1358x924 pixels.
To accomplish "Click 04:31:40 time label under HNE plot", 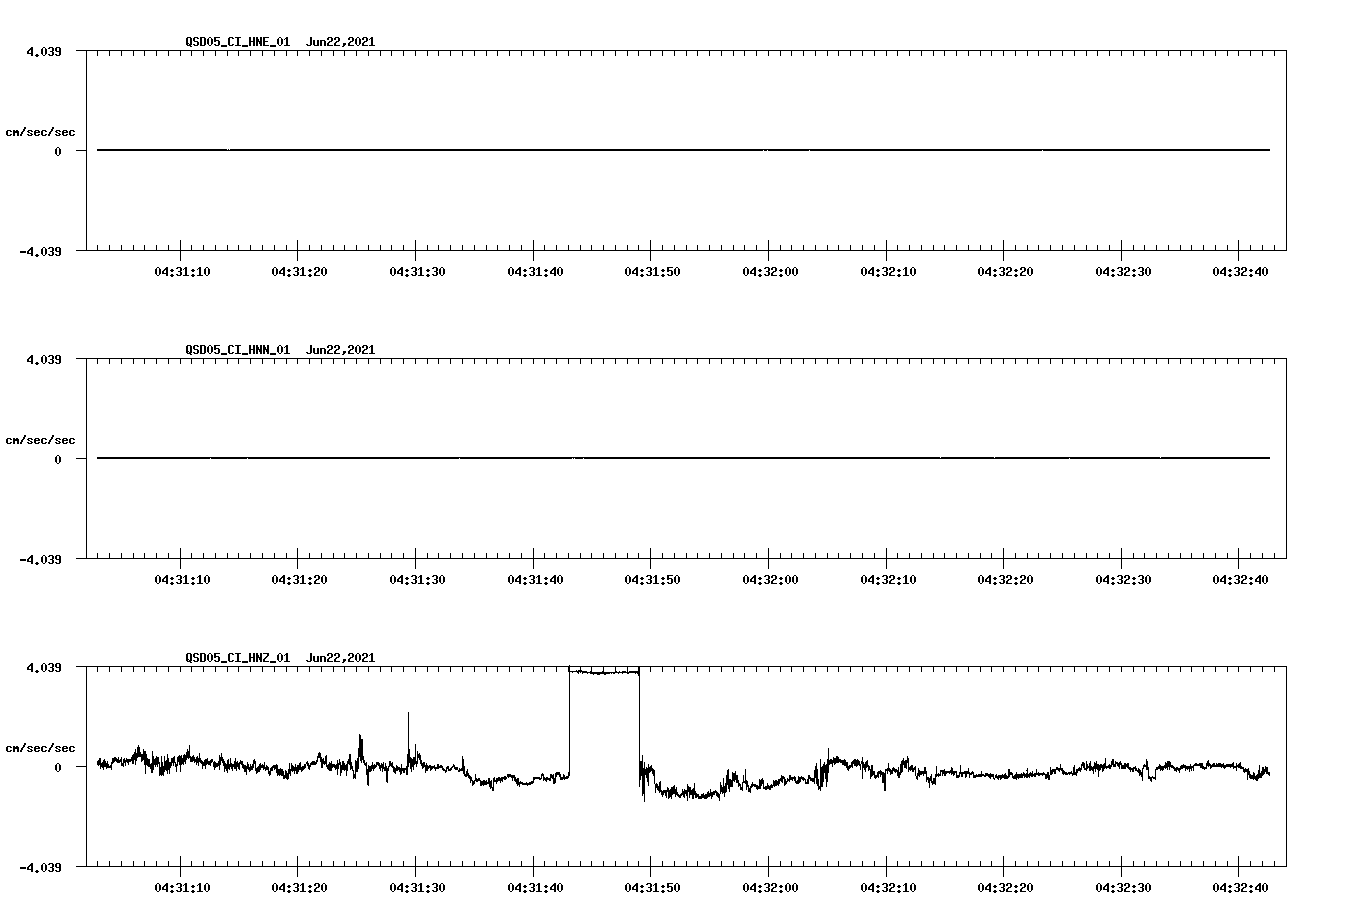I will coord(534,271).
